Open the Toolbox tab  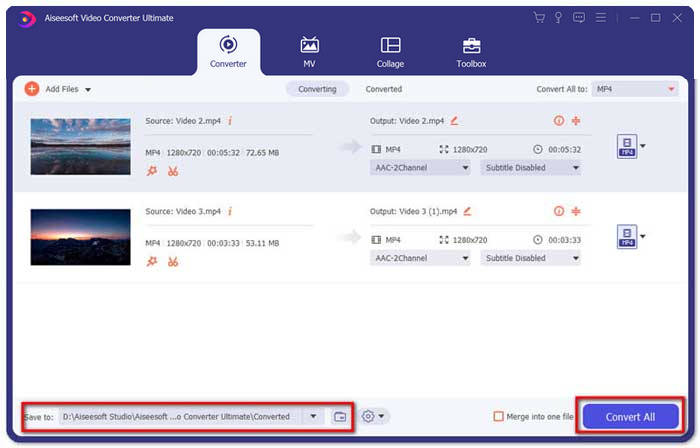(471, 52)
